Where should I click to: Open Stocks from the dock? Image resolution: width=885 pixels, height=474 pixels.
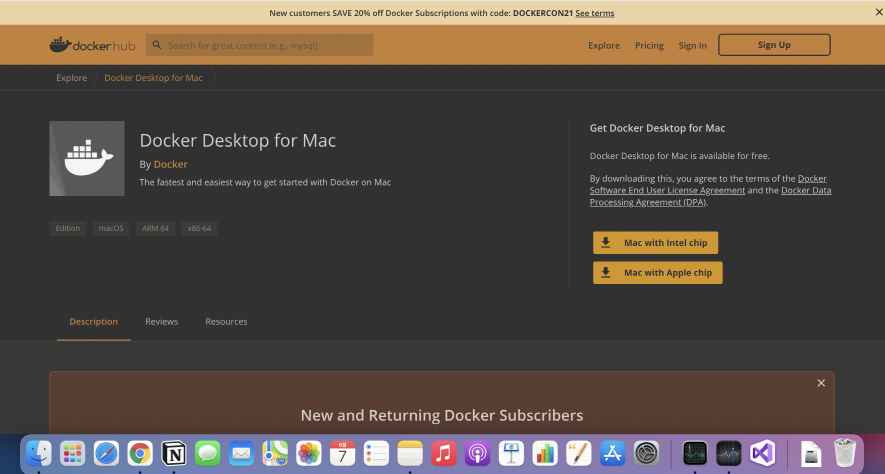729,453
